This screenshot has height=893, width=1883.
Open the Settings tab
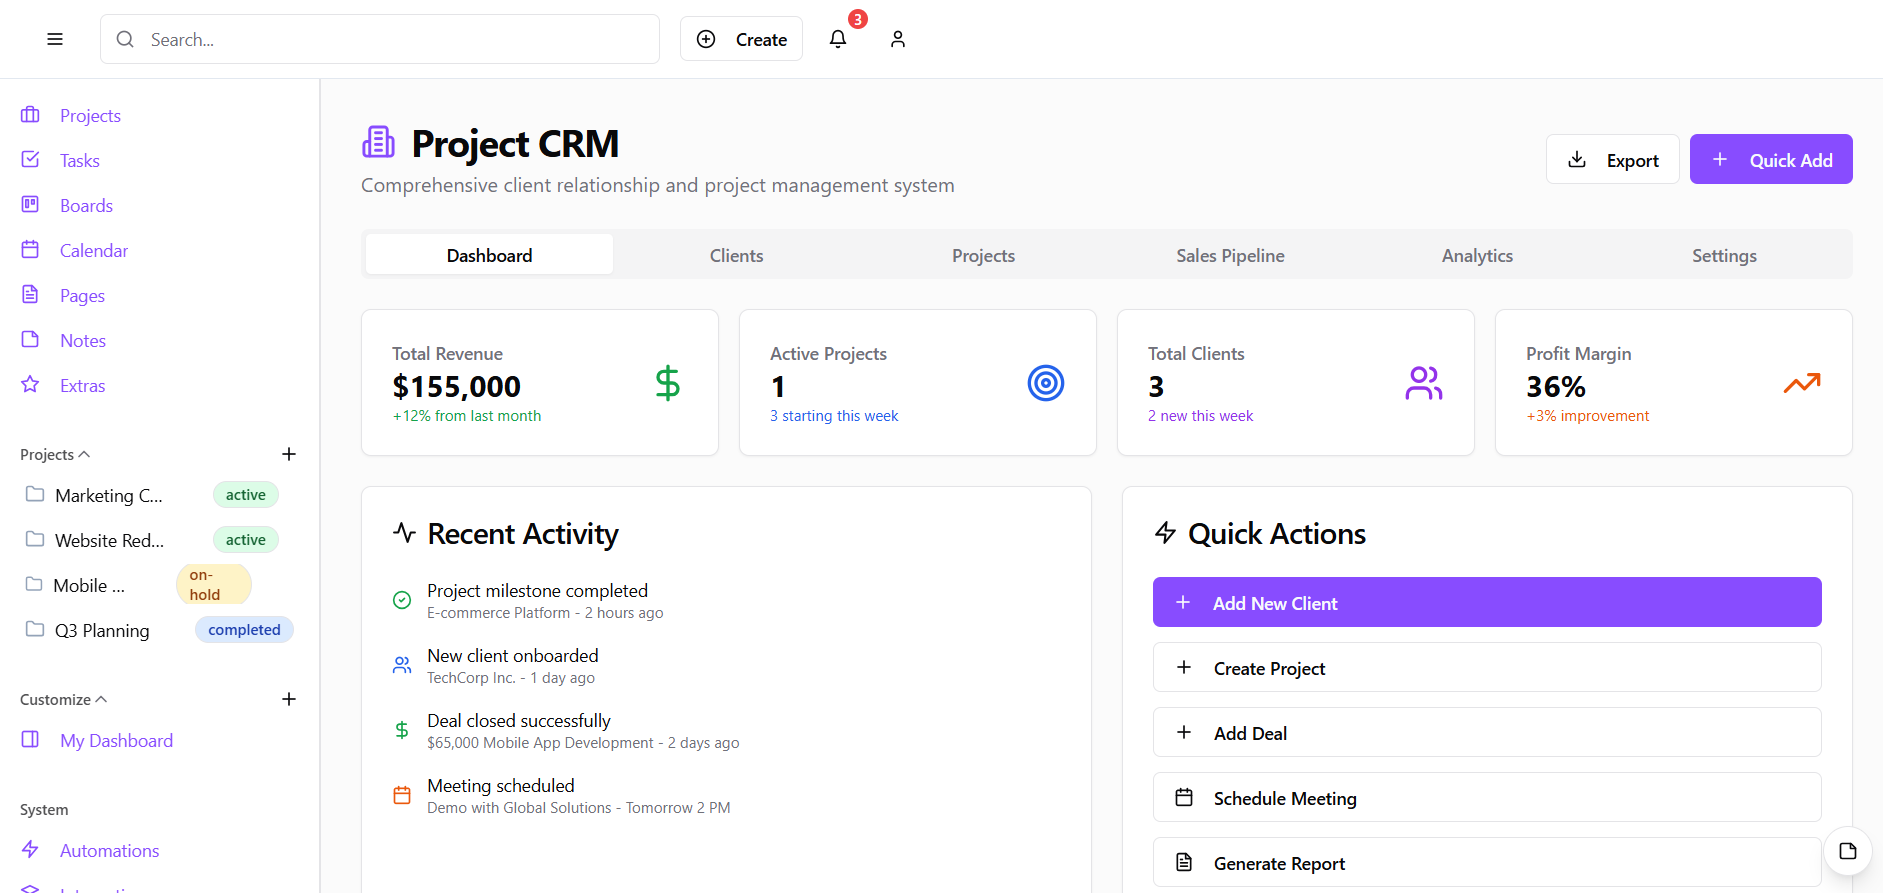pos(1724,255)
